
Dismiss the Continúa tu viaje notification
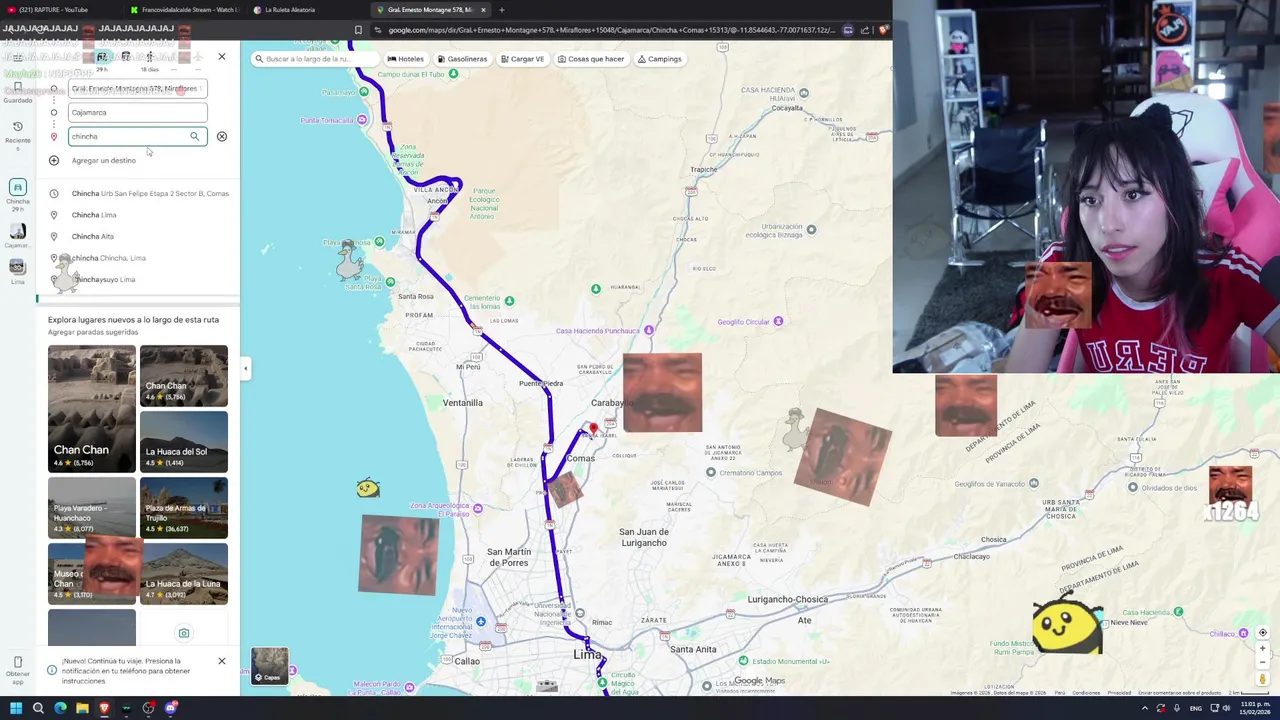222,661
